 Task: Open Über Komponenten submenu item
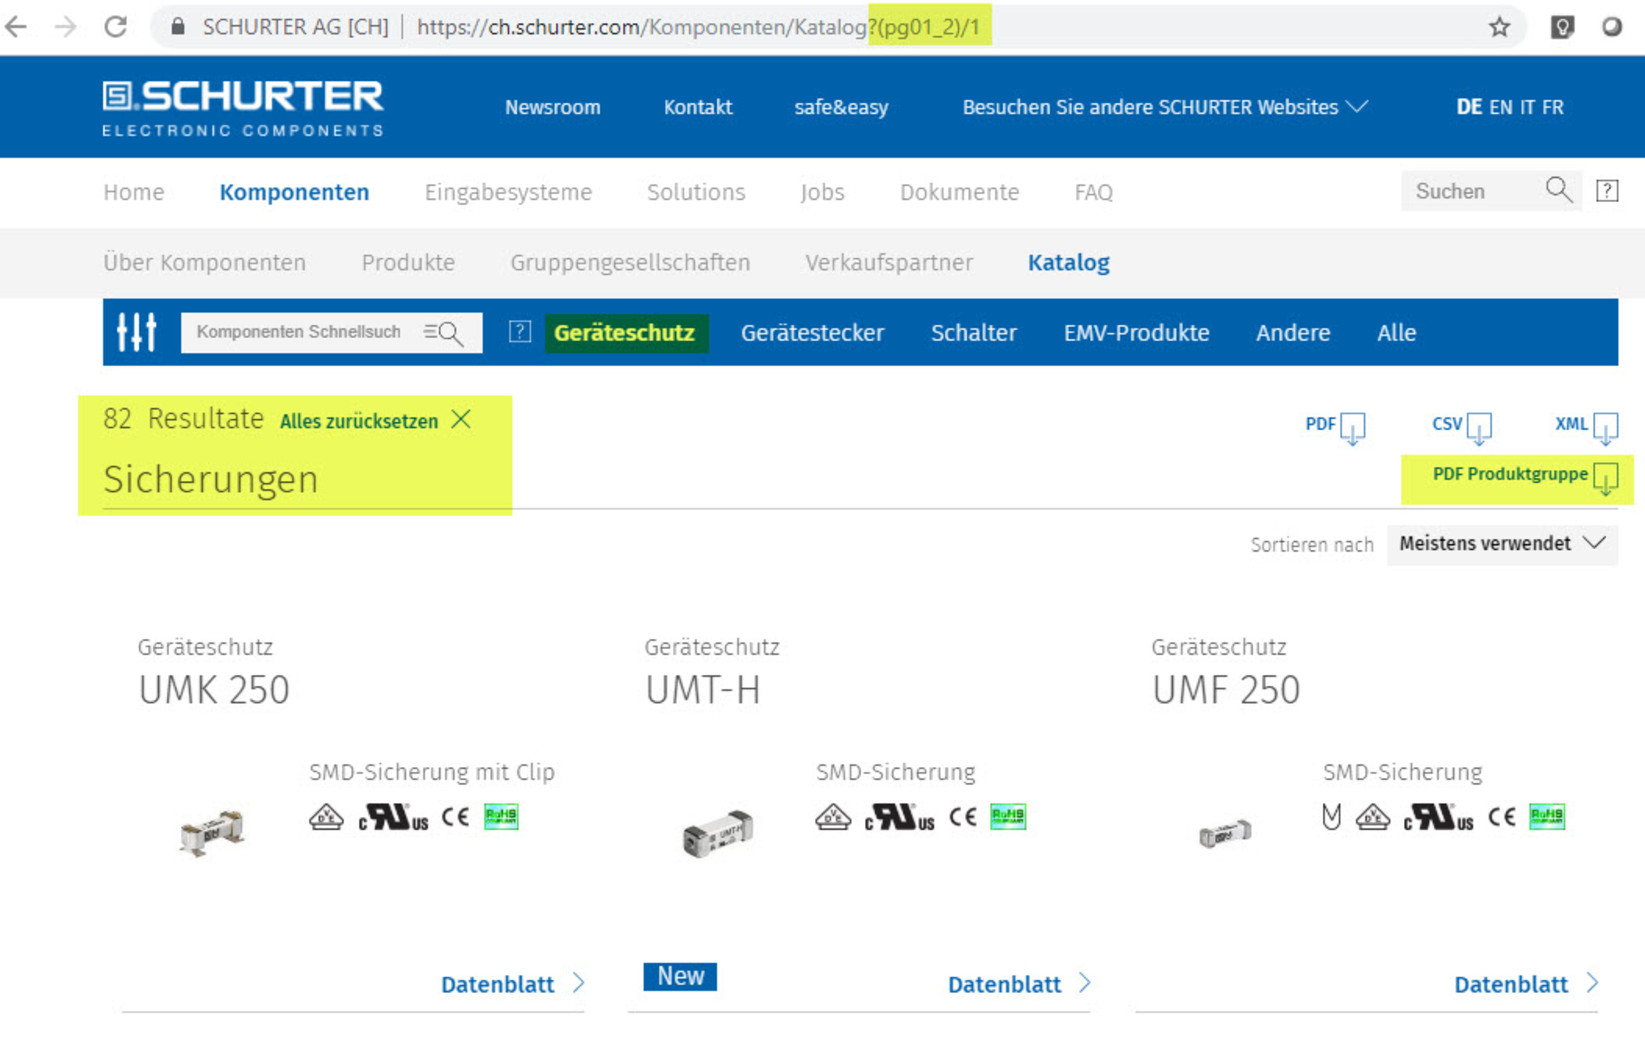coord(204,263)
